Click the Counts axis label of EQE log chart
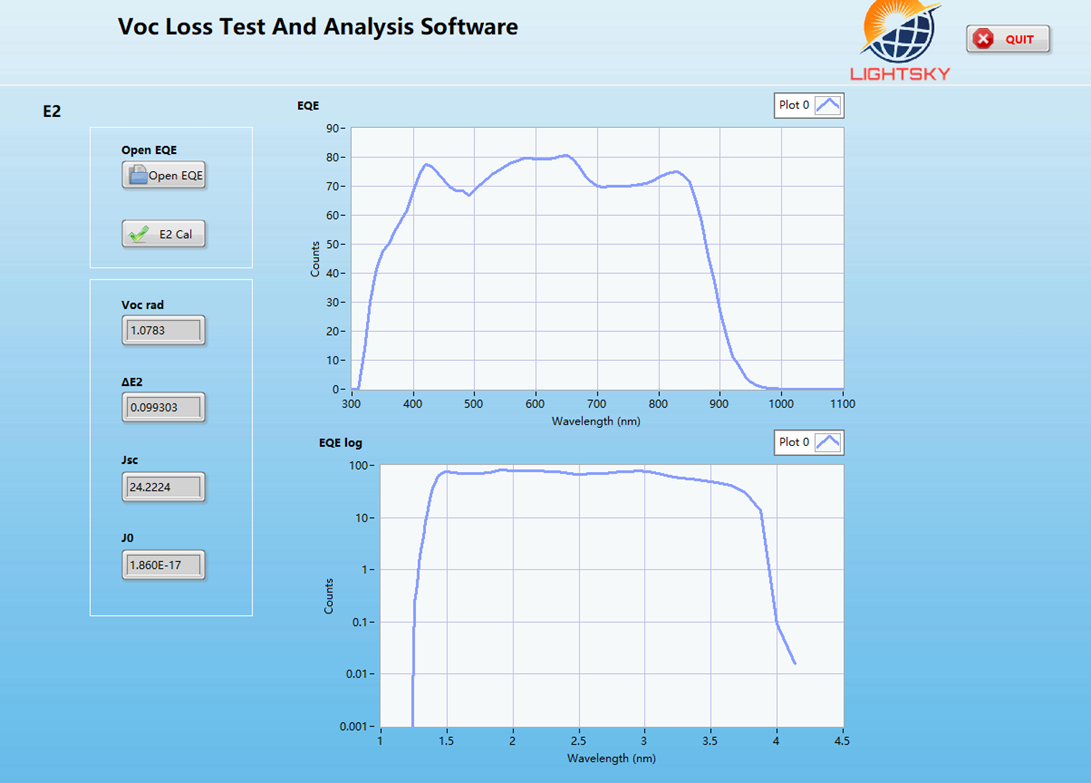The width and height of the screenshot is (1091, 783). 329,595
